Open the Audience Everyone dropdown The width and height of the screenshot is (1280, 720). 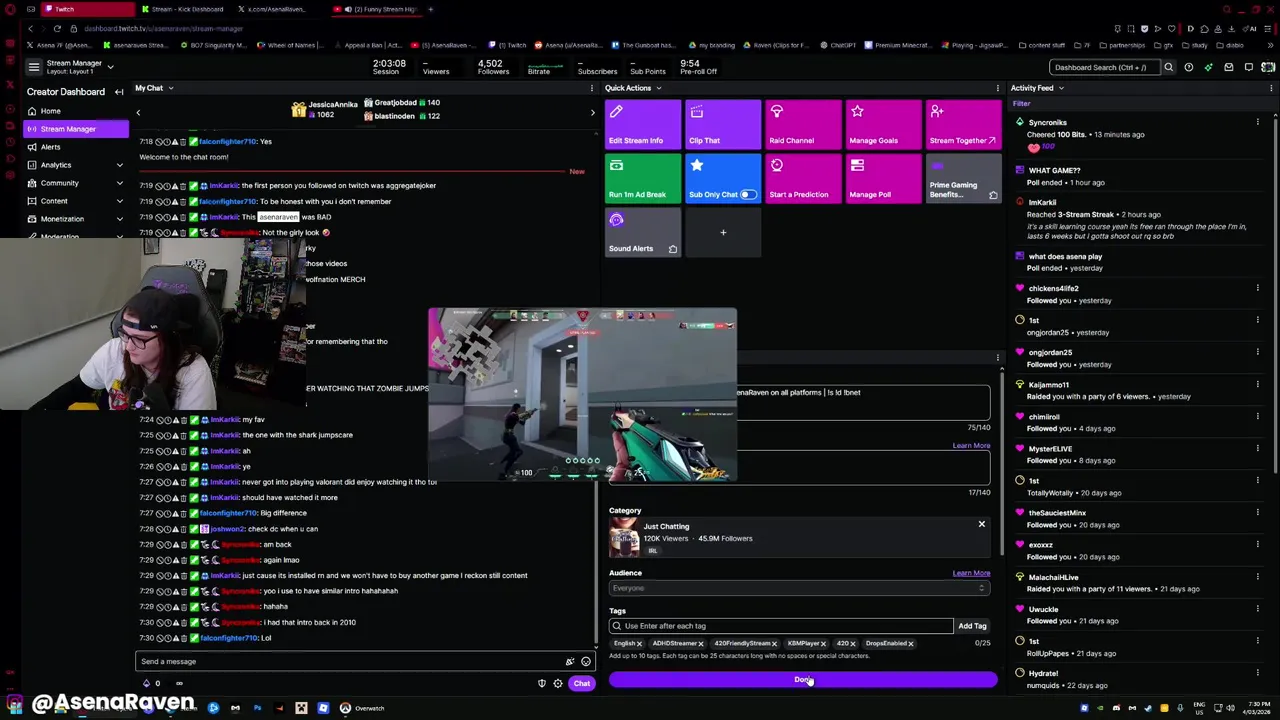click(799, 588)
